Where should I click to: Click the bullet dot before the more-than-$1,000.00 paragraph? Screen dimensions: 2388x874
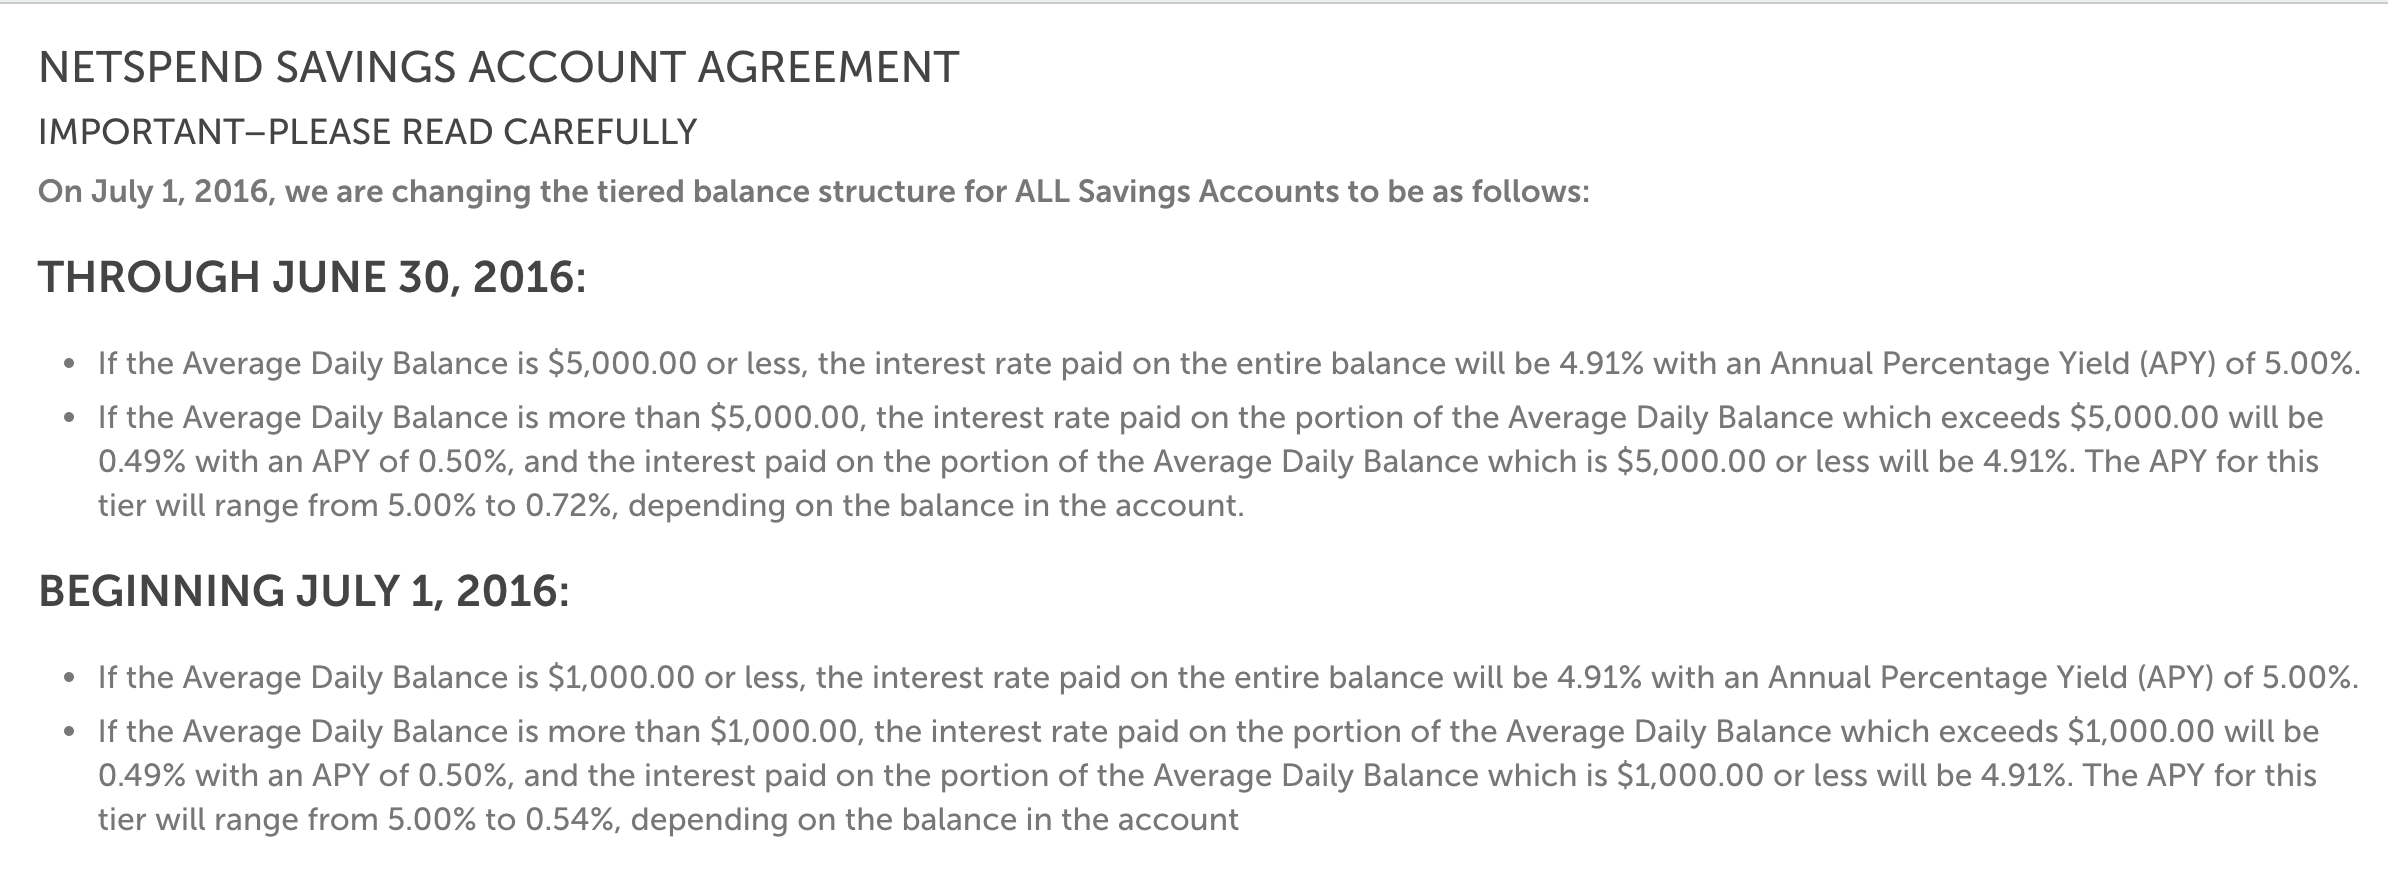[68, 733]
